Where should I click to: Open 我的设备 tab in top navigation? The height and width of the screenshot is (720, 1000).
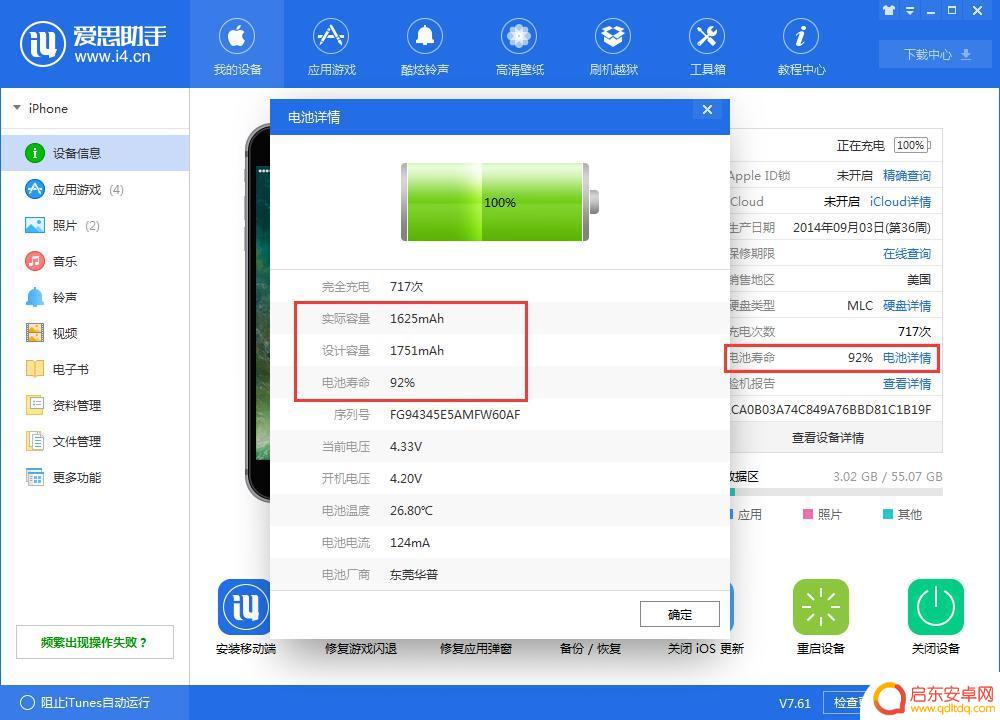[237, 47]
